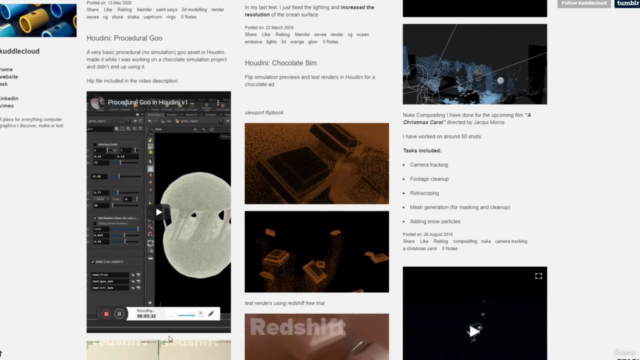
Task: Share the saint seiya tagged post
Action: (93, 9)
